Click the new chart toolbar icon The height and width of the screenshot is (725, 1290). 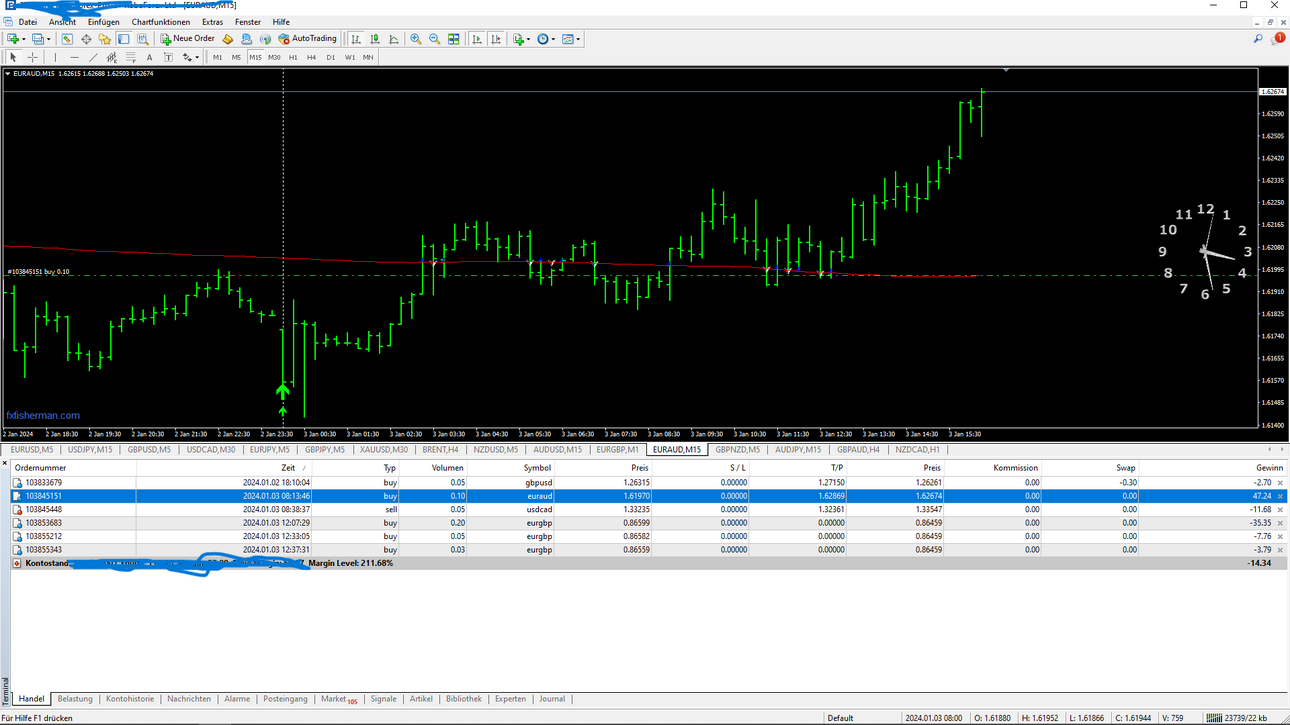13,39
